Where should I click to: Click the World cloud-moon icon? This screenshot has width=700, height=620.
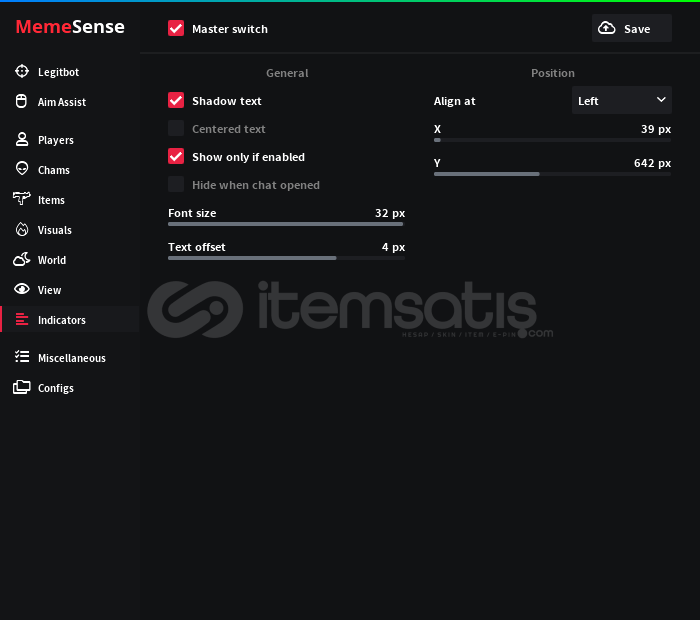coord(21,259)
